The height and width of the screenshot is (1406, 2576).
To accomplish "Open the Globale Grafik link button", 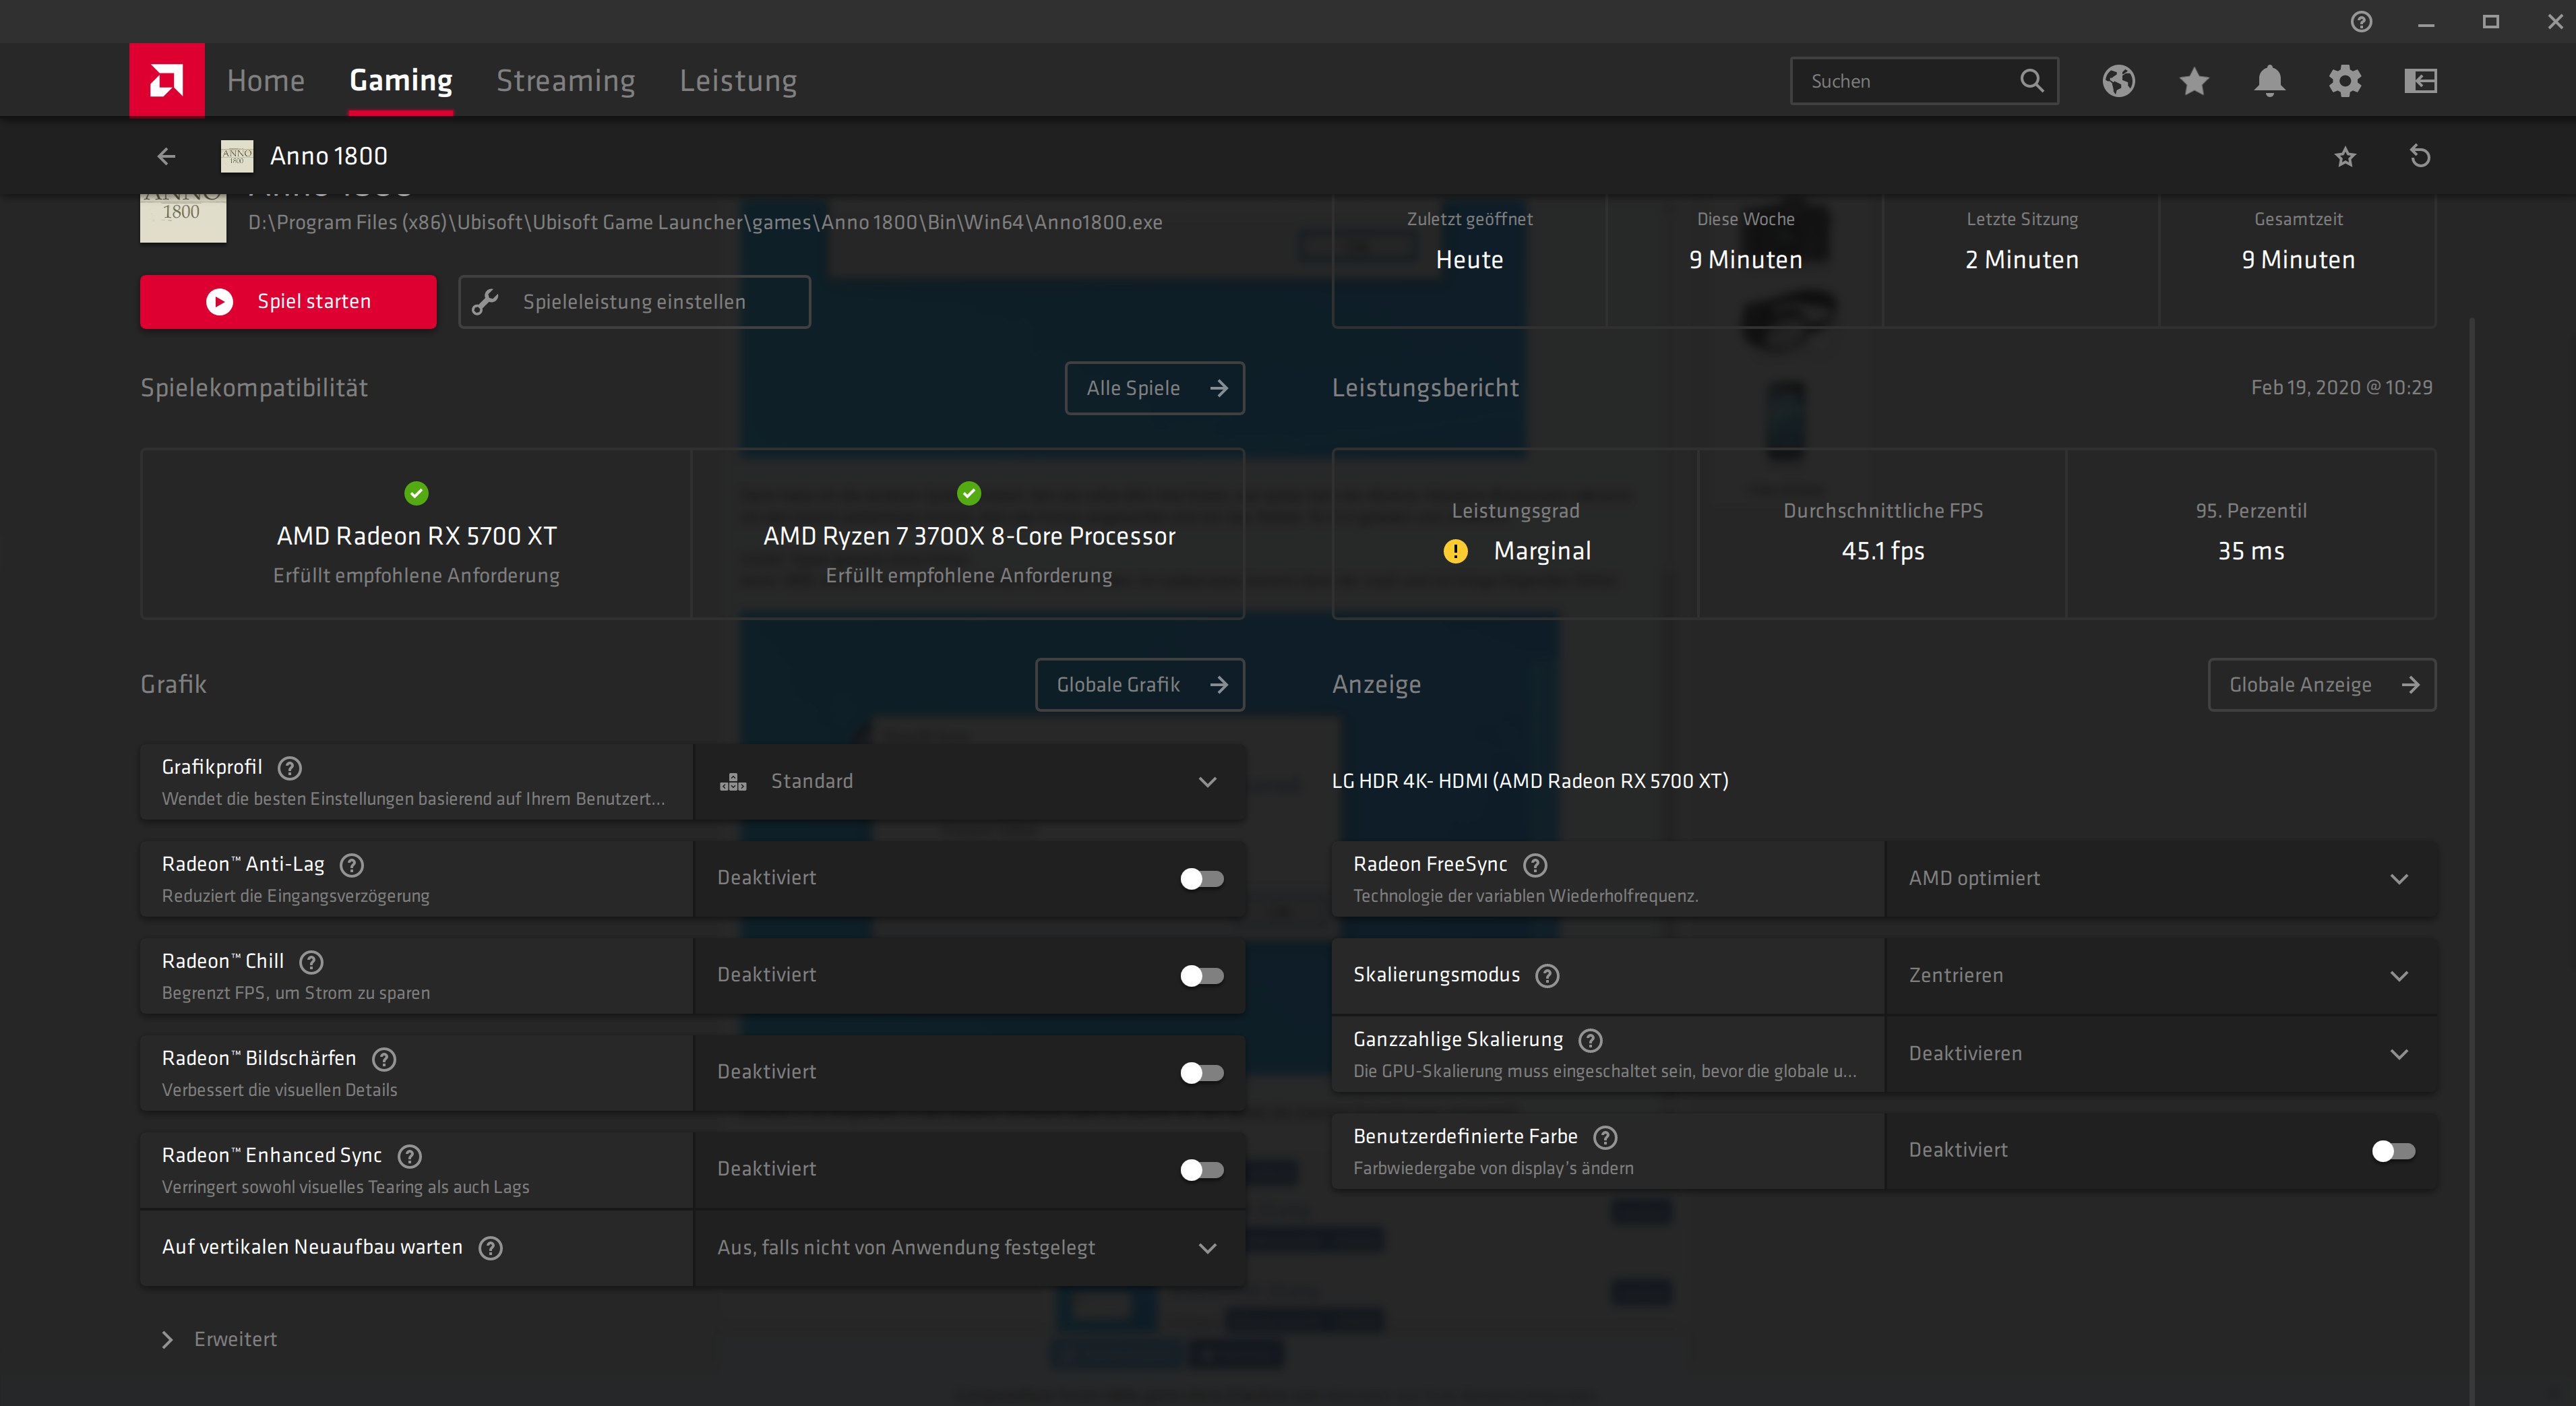I will coord(1139,685).
